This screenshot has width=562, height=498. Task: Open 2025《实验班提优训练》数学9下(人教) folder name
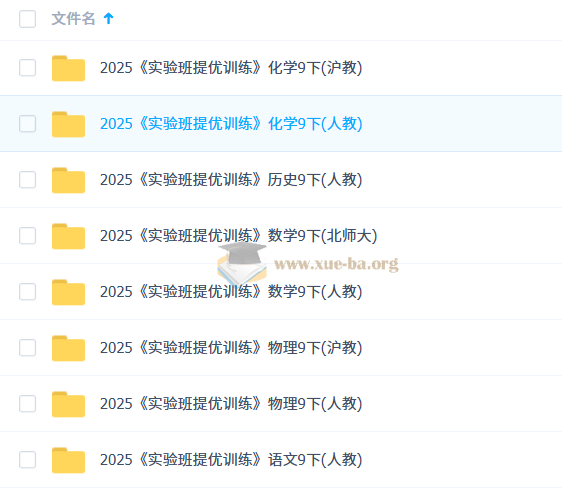pyautogui.click(x=231, y=291)
